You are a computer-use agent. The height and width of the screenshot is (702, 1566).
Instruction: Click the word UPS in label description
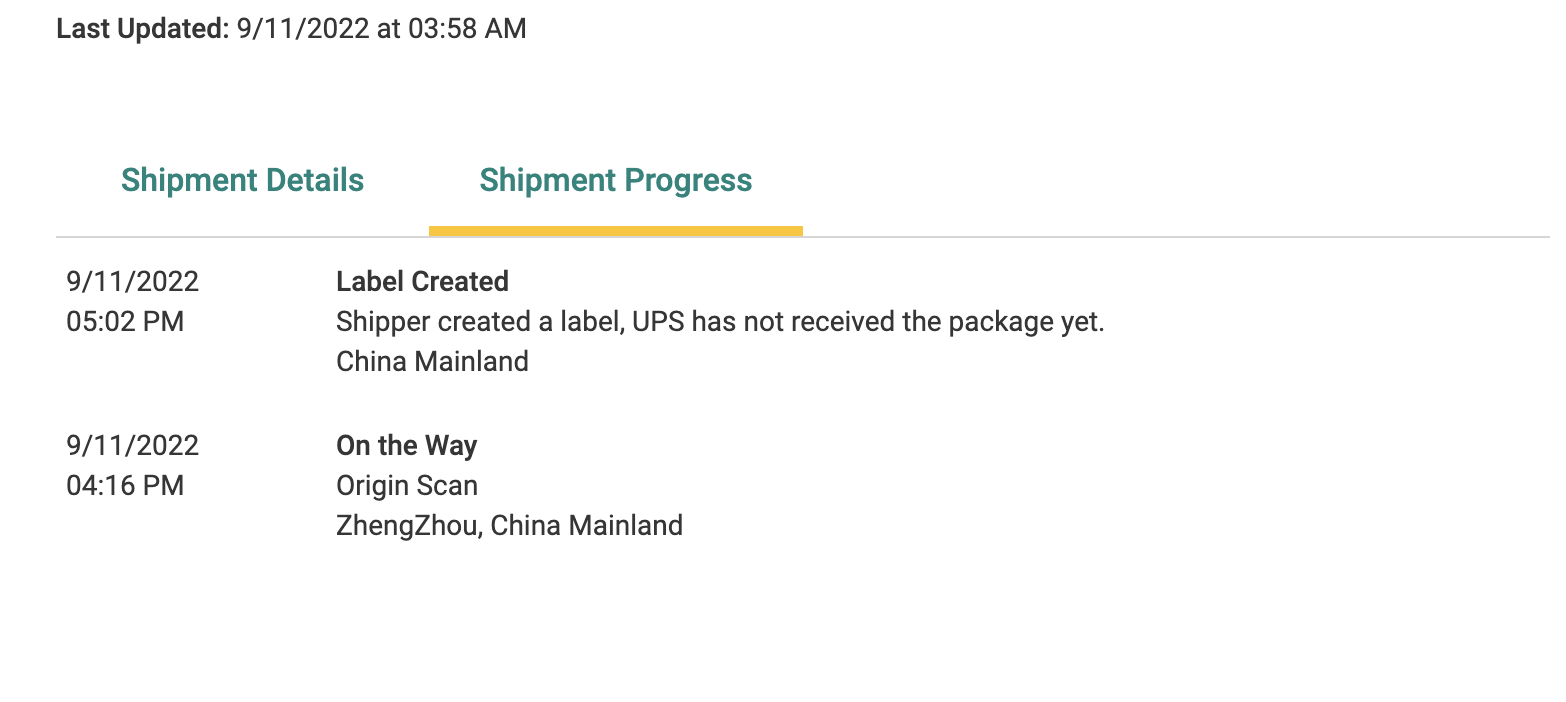[x=659, y=323]
